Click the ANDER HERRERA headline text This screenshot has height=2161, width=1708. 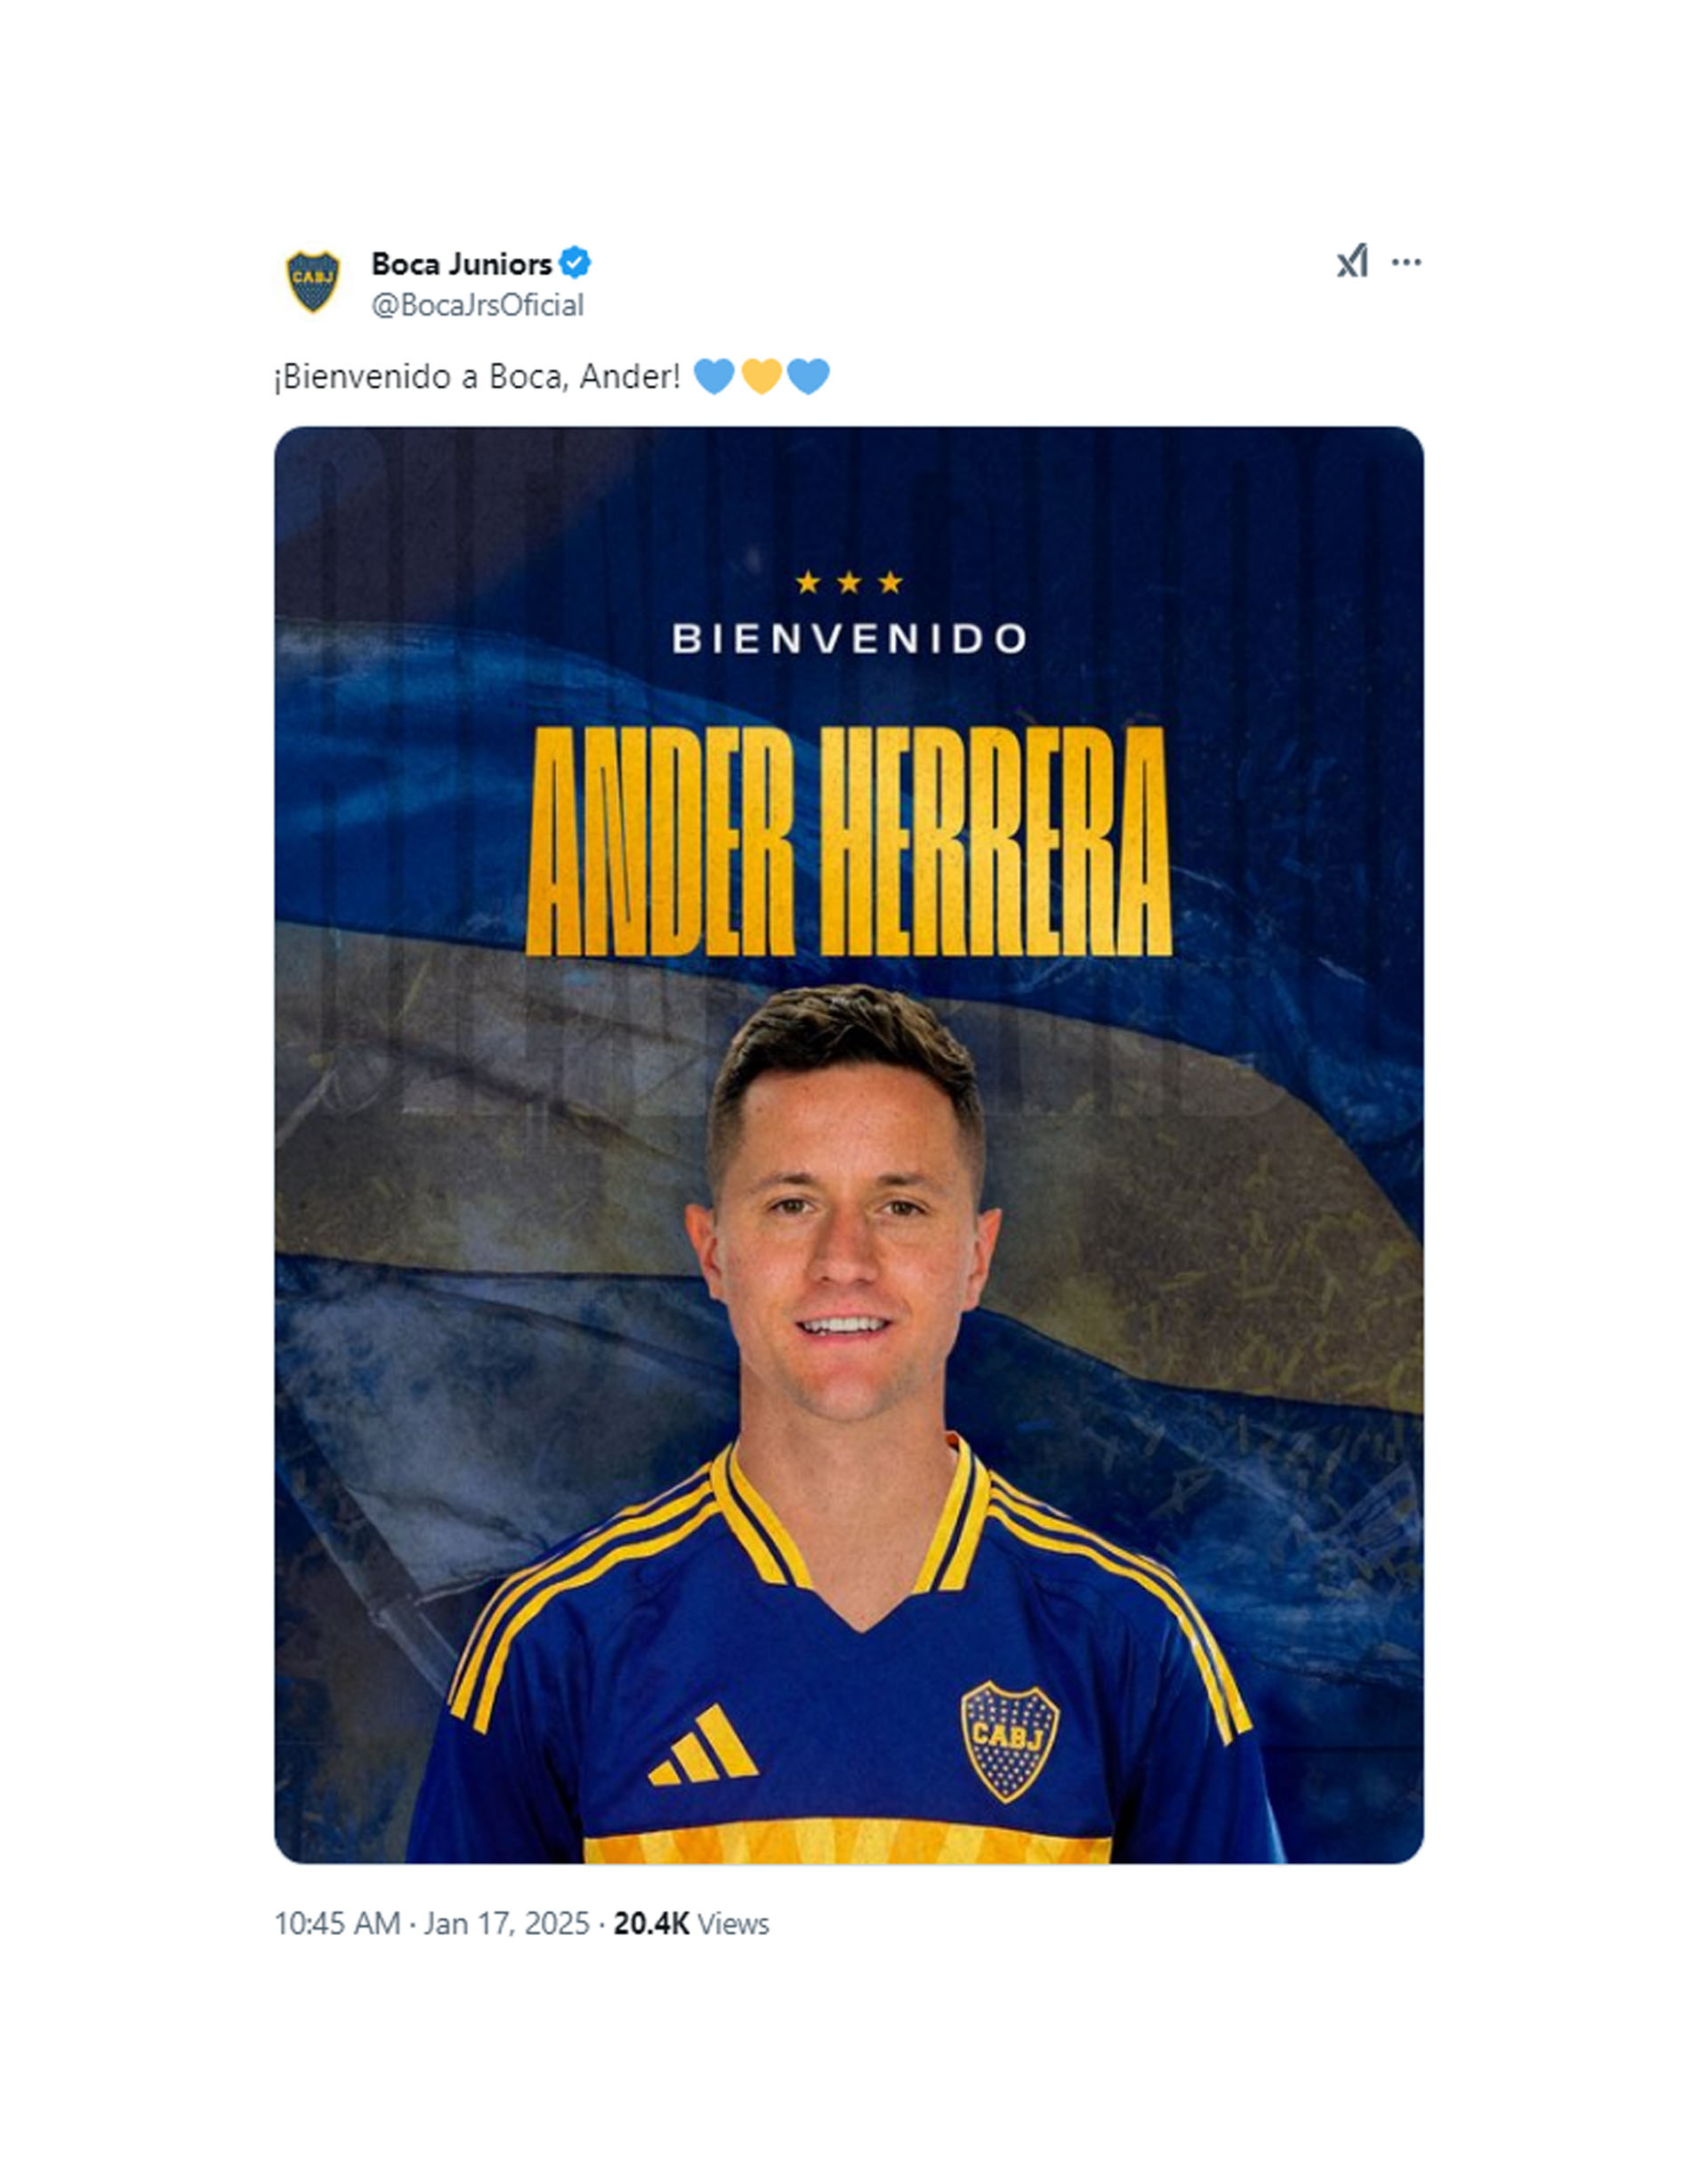point(849,841)
